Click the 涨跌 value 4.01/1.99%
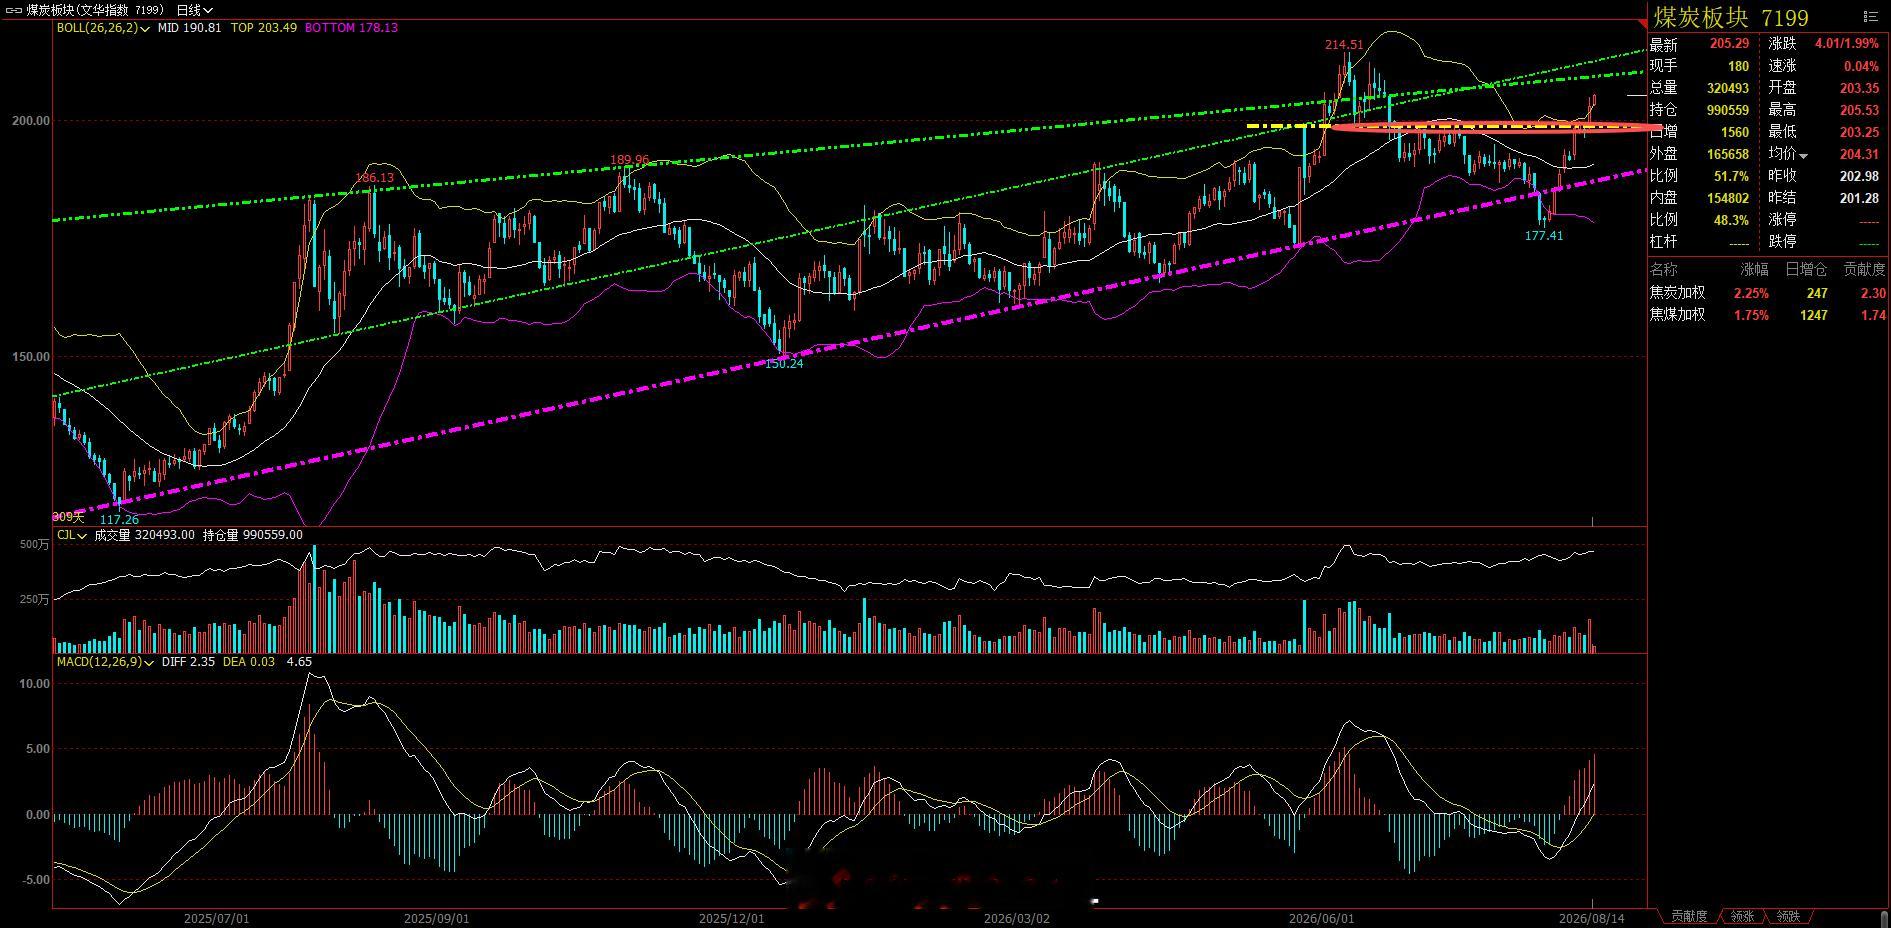1891x928 pixels. click(x=1846, y=44)
